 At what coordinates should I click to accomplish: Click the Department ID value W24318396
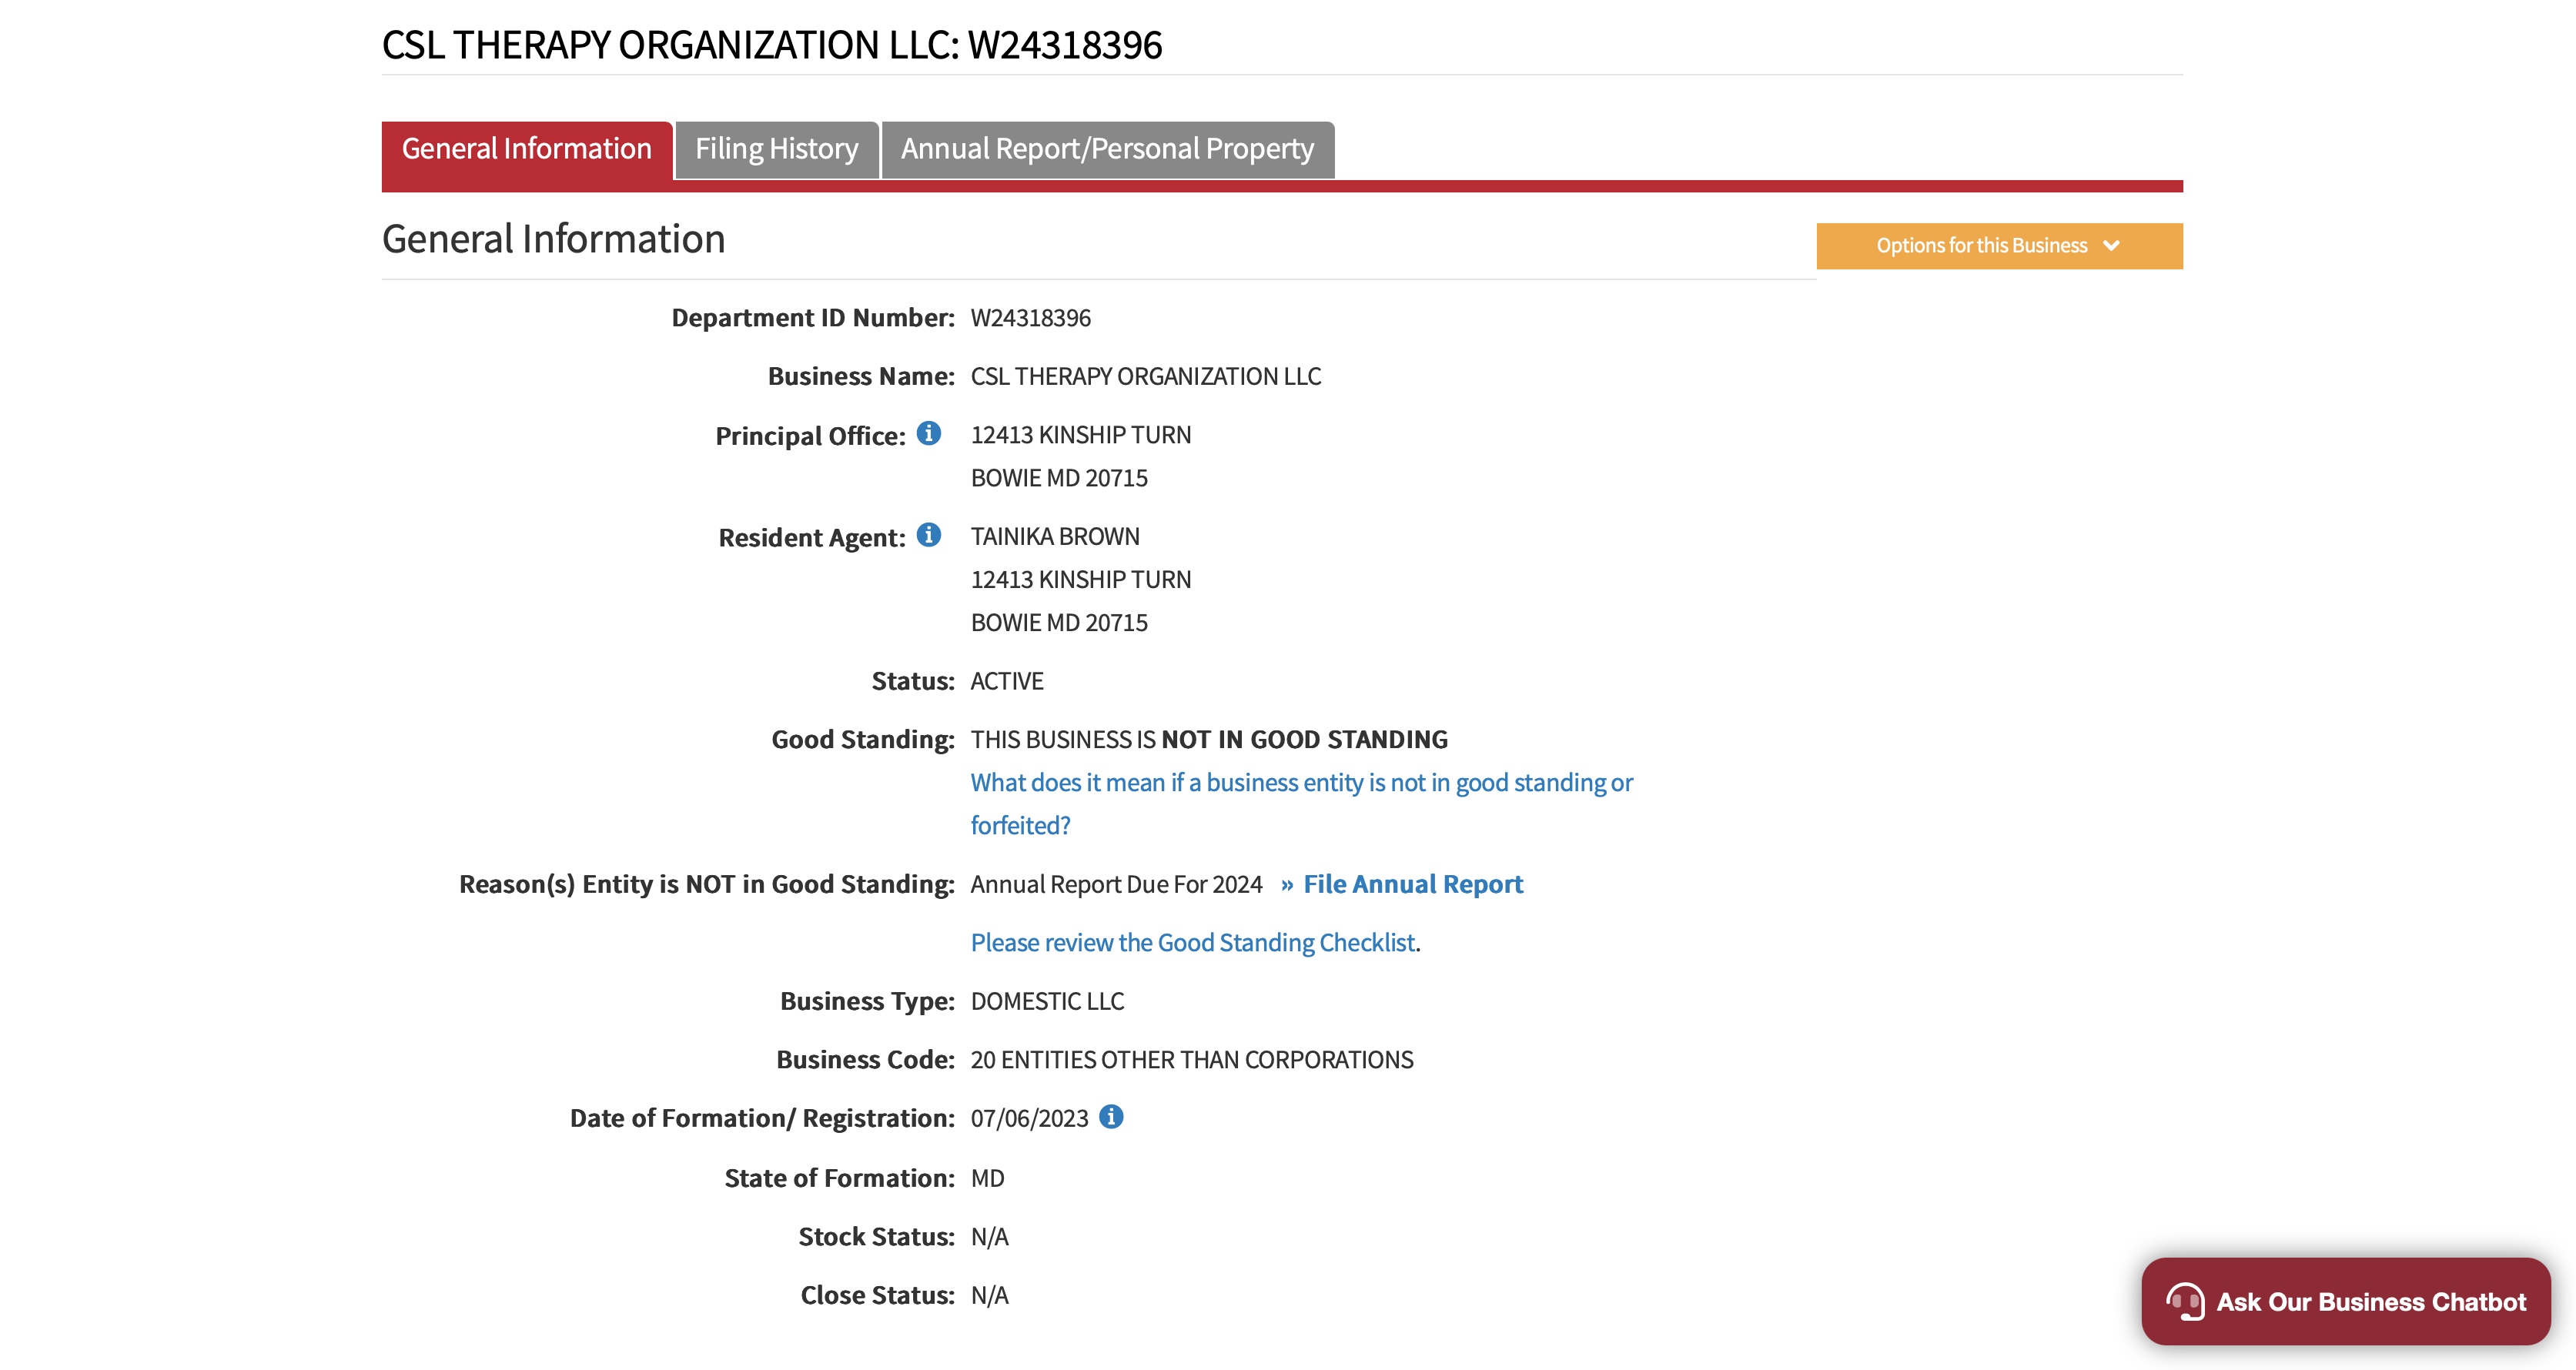click(1030, 318)
